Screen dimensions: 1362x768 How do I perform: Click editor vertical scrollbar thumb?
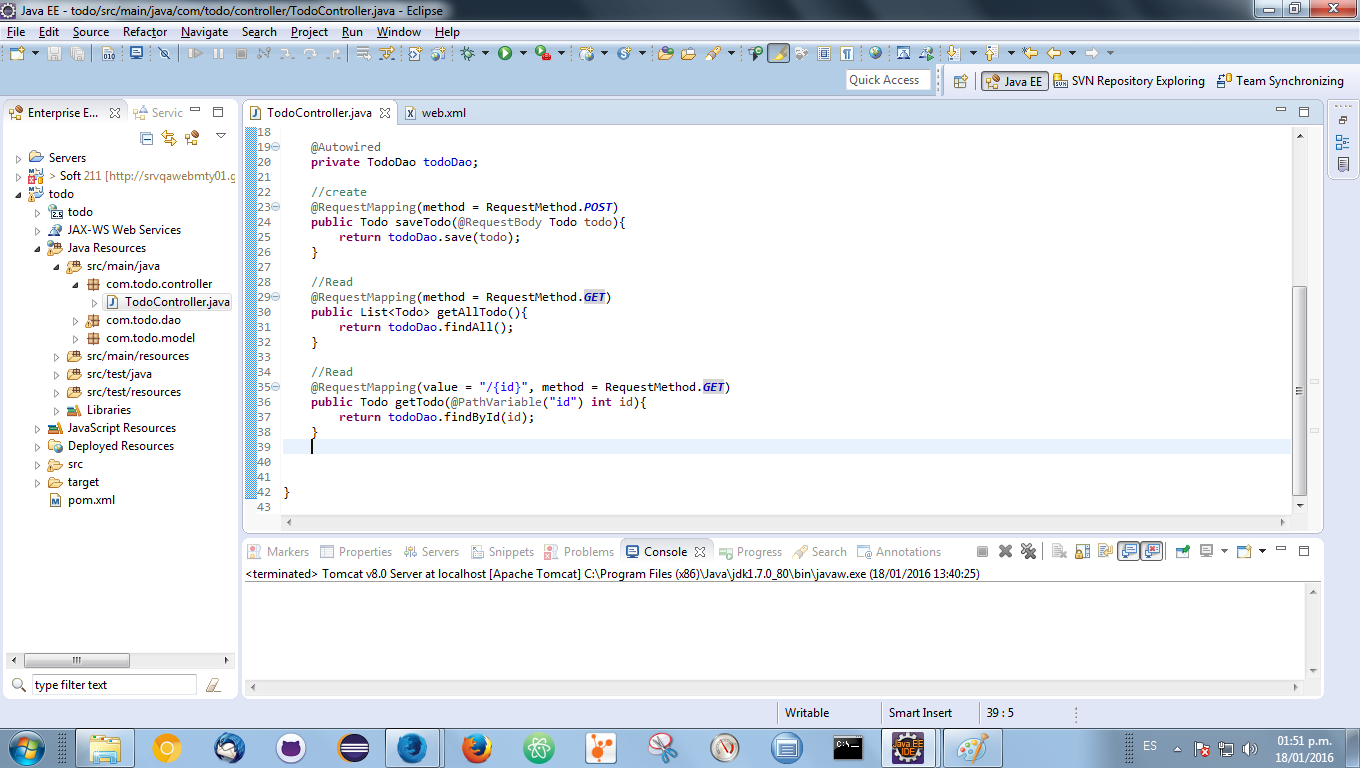(1299, 390)
